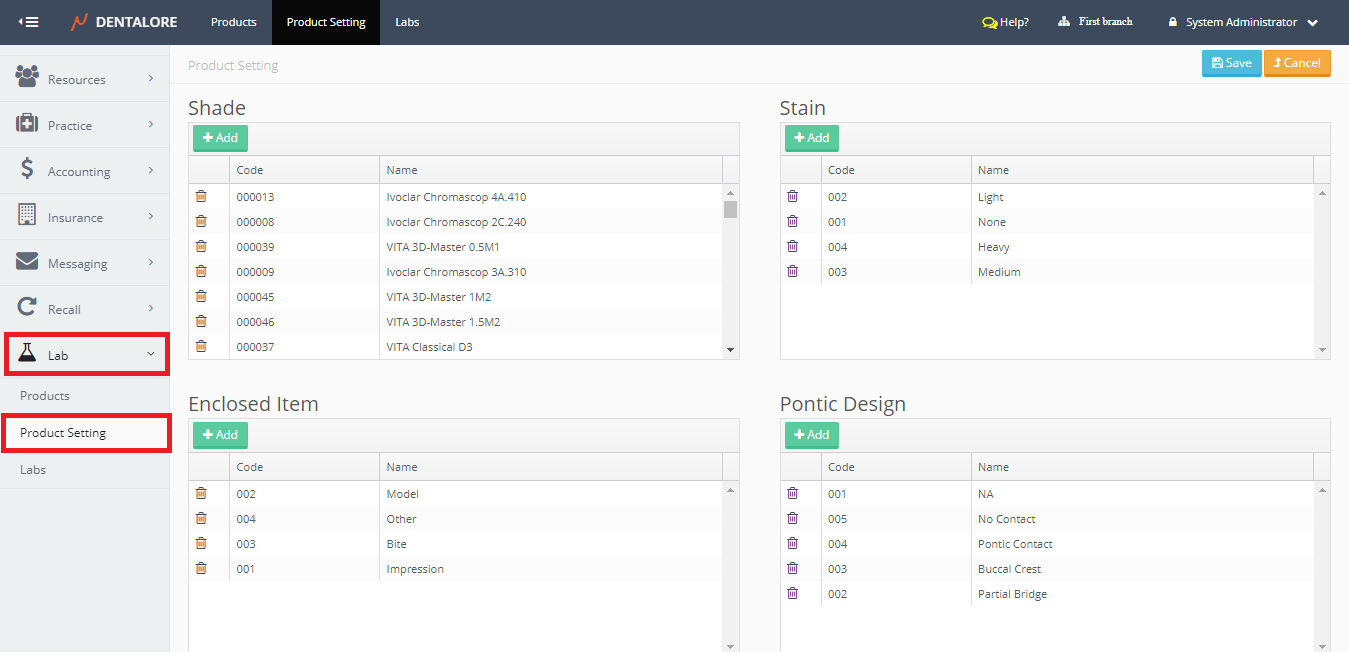Remove the Heavy stain using its trash icon

pyautogui.click(x=793, y=247)
